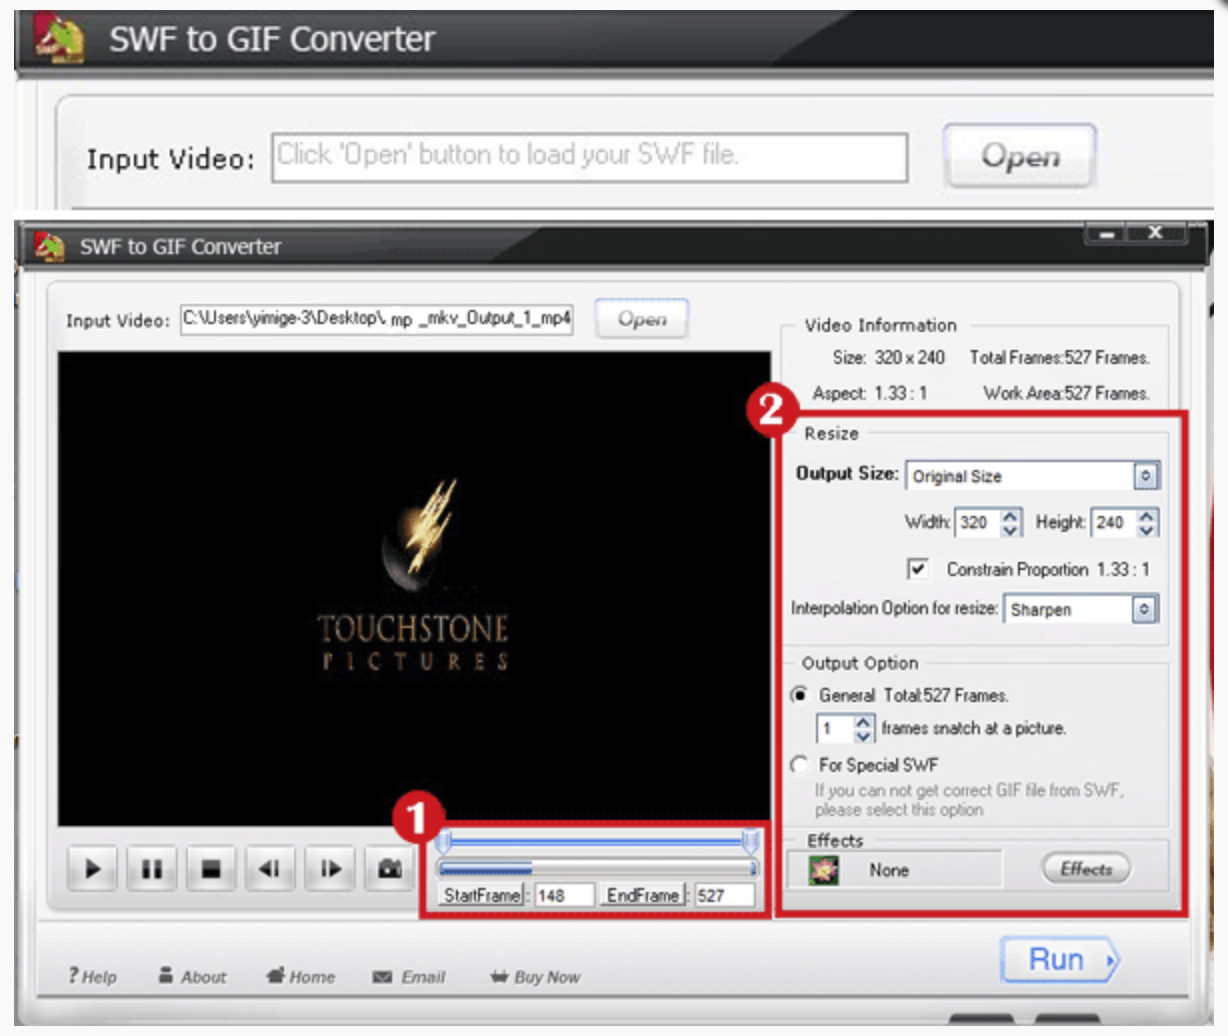Click the frames snatch value field
This screenshot has height=1036, width=1228.
click(x=835, y=728)
